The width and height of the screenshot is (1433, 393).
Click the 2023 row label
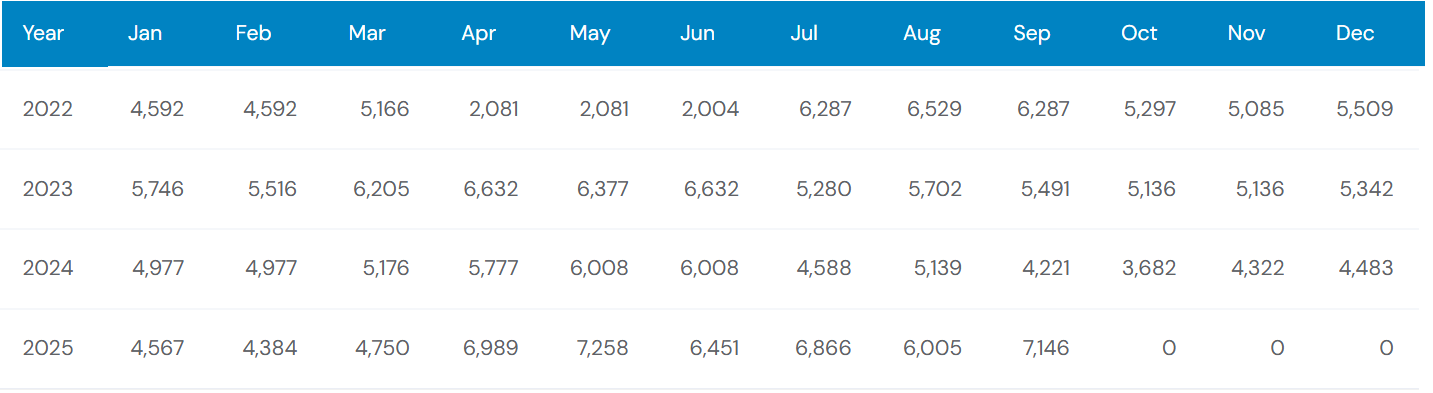pos(48,189)
